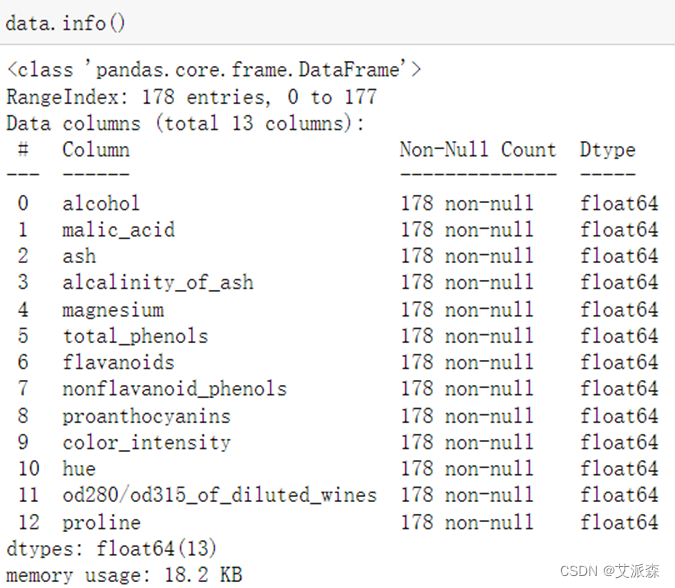The width and height of the screenshot is (675, 588).
Task: Click the 'Non-Null Count' header
Action: click(x=478, y=150)
